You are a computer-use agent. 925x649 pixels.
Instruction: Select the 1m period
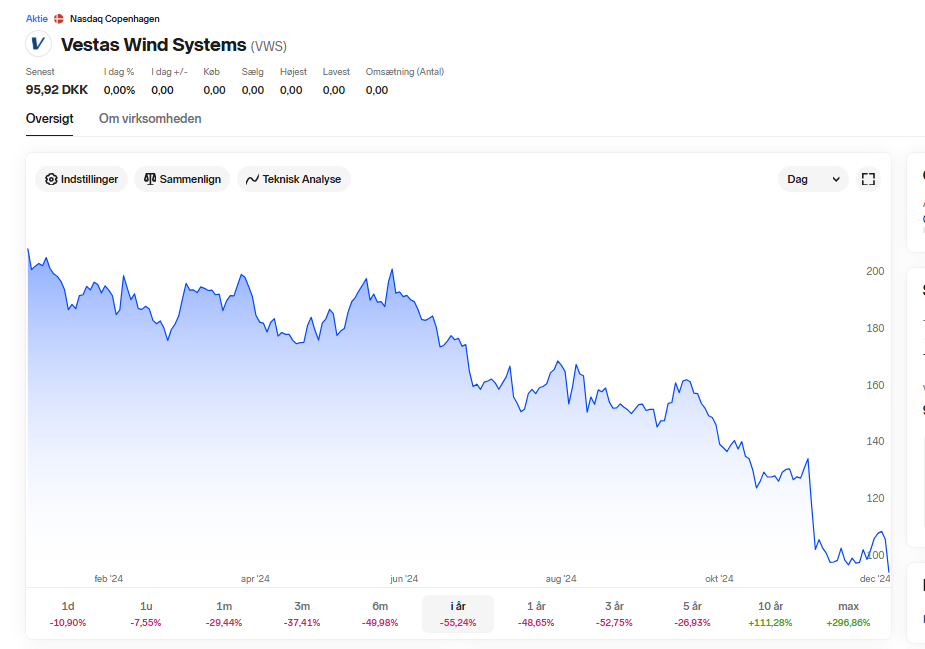click(x=224, y=614)
